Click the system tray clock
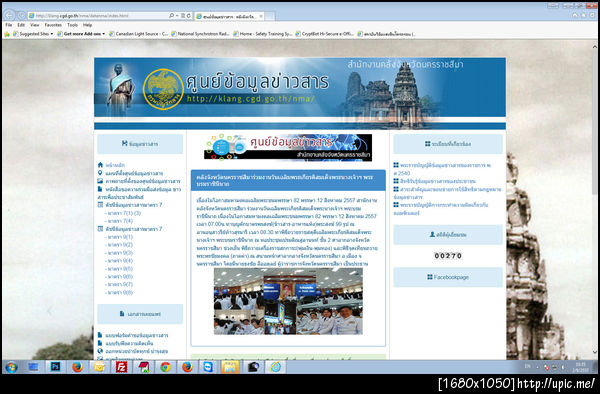Screen dimensions: 600x394 (580, 367)
